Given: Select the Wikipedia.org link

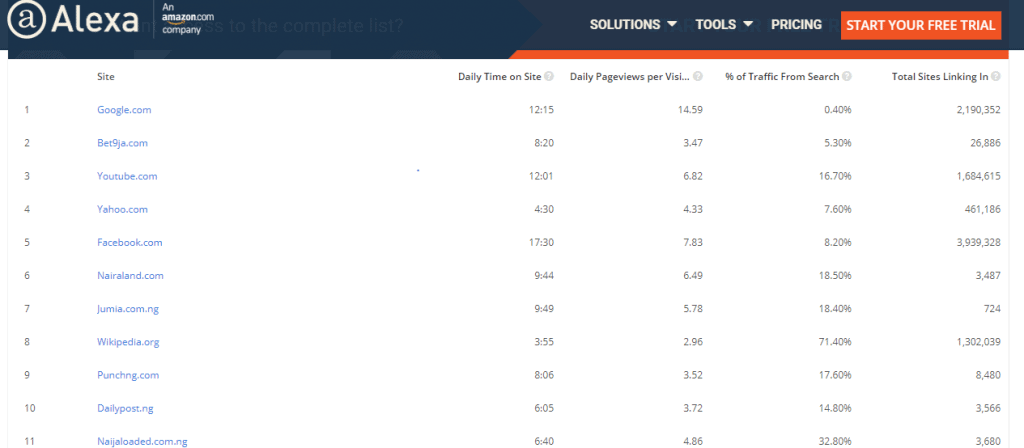Looking at the screenshot, I should 129,342.
